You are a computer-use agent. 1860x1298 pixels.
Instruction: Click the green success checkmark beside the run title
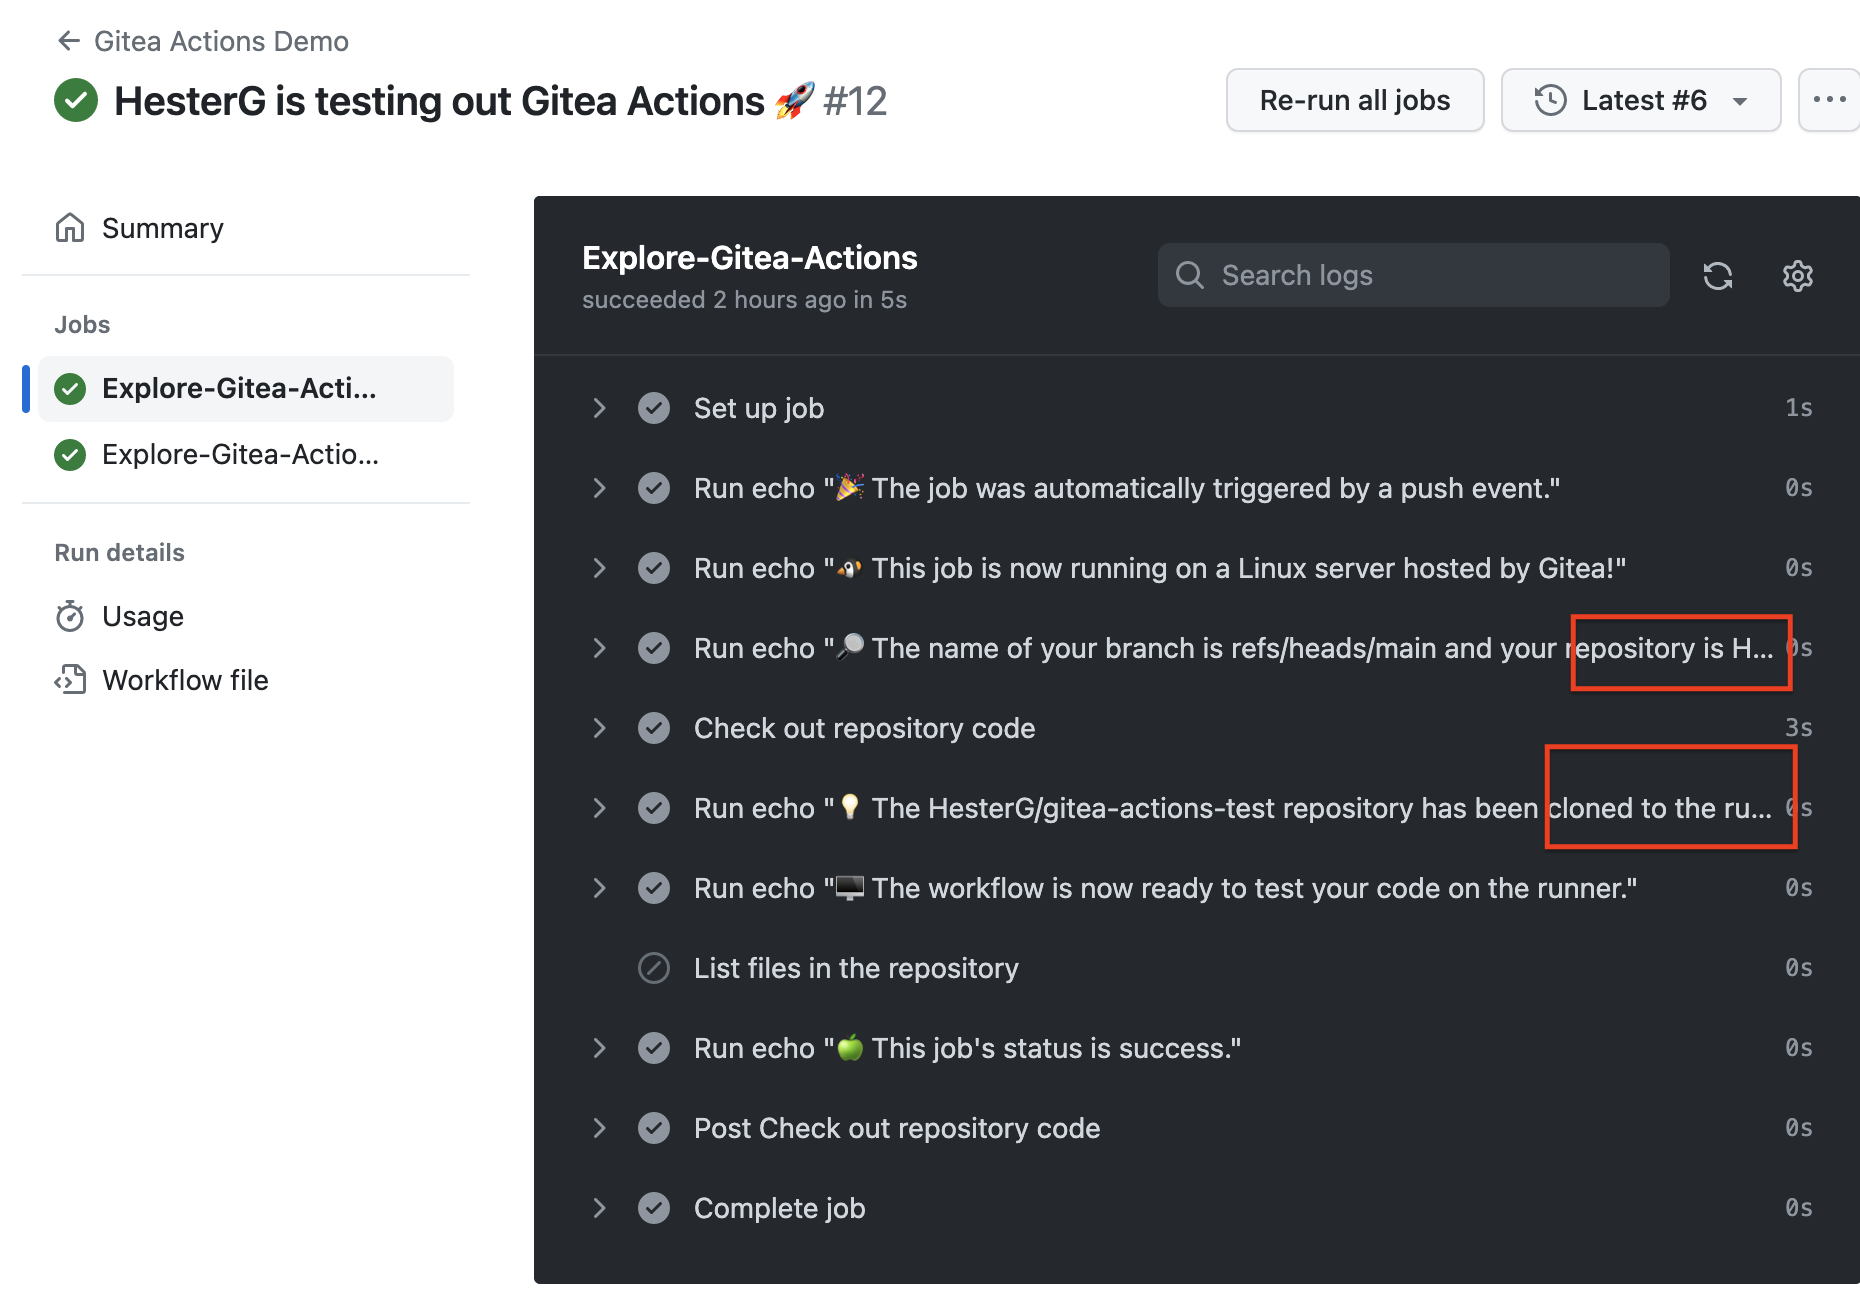coord(75,100)
